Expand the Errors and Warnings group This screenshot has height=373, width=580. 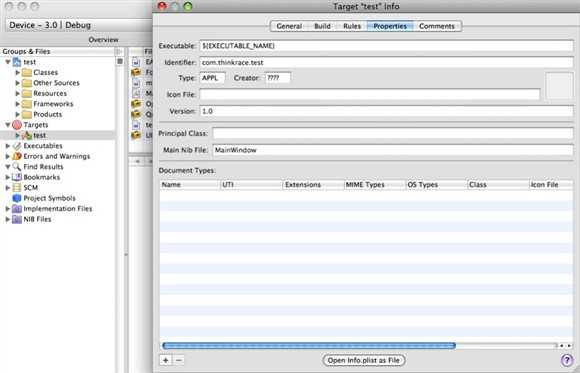click(8, 156)
